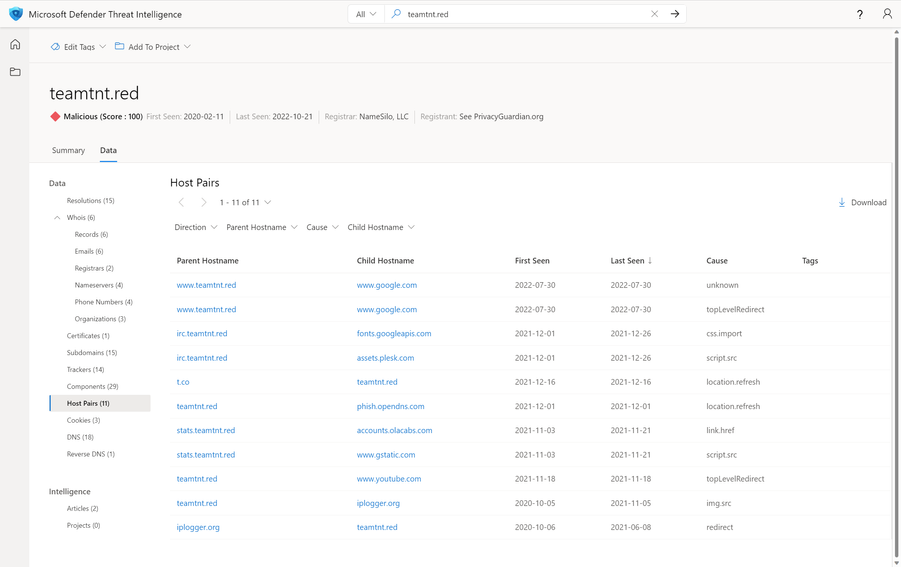The height and width of the screenshot is (567, 901).
Task: Open Whois Records (6)
Action: click(x=91, y=234)
